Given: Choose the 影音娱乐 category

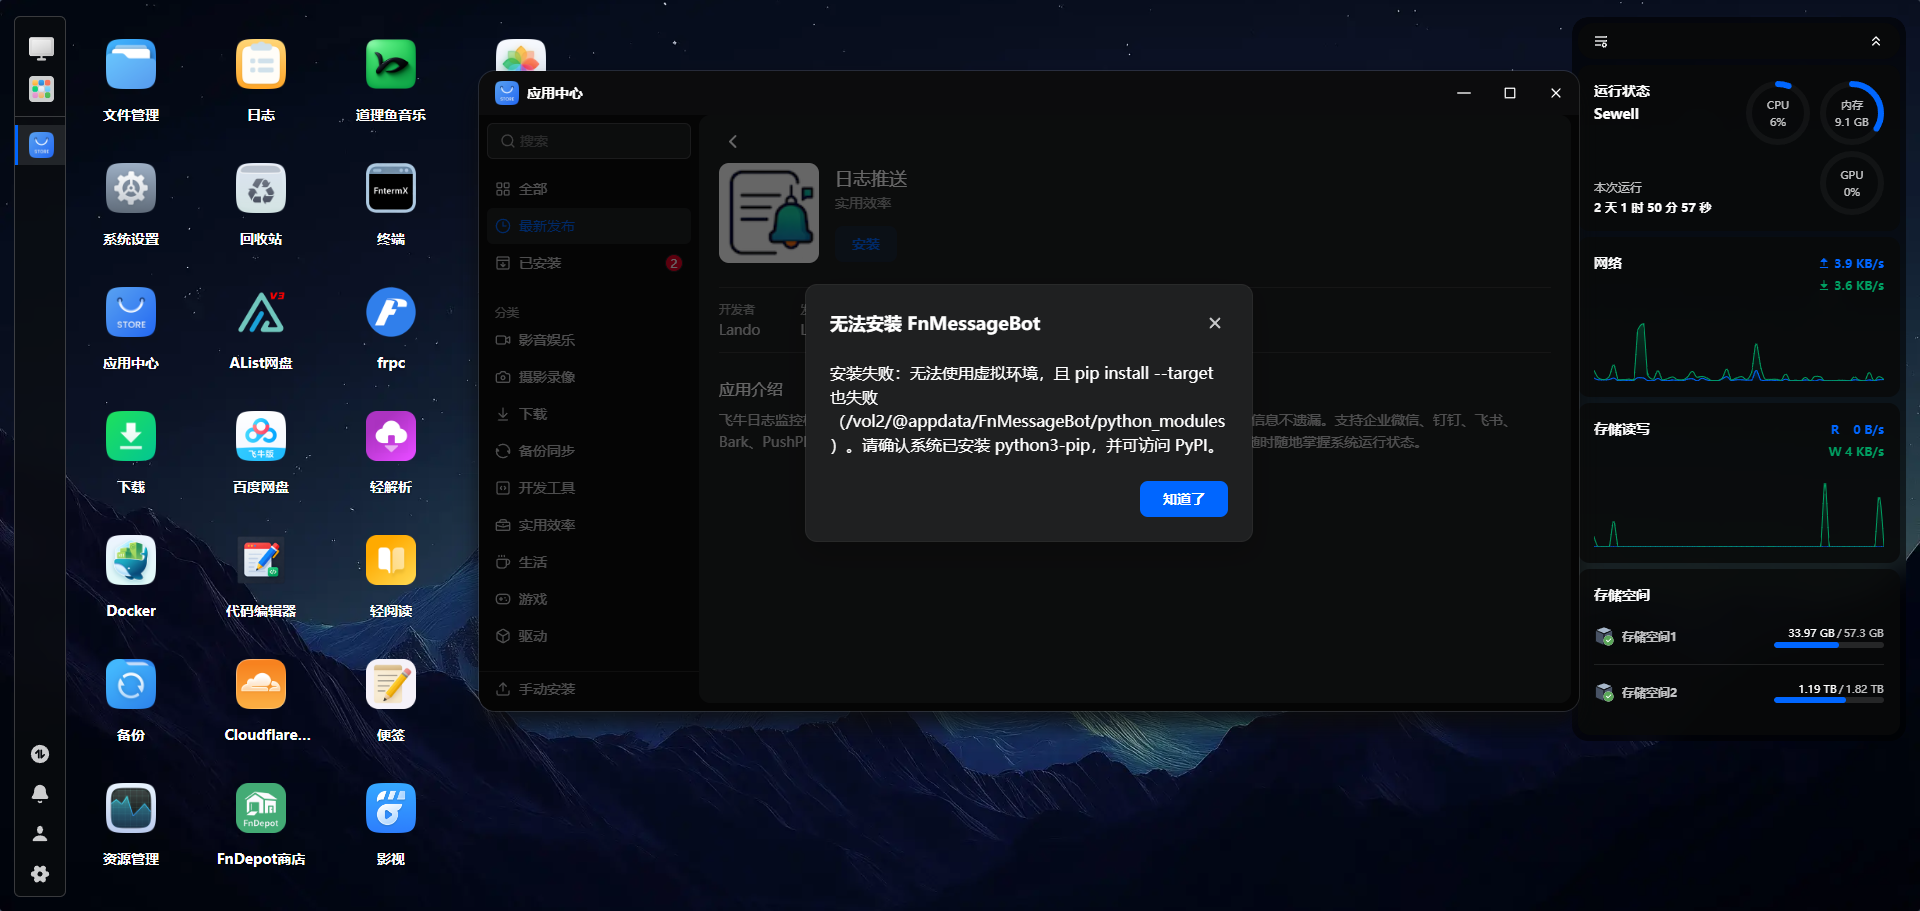Looking at the screenshot, I should pyautogui.click(x=589, y=340).
